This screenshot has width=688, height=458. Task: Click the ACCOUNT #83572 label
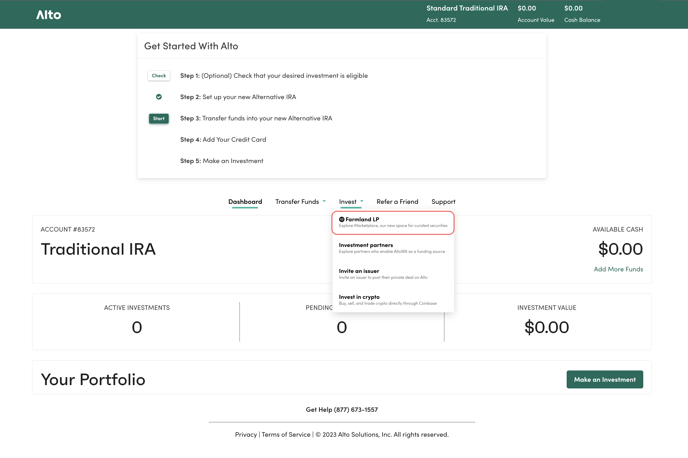coord(68,229)
